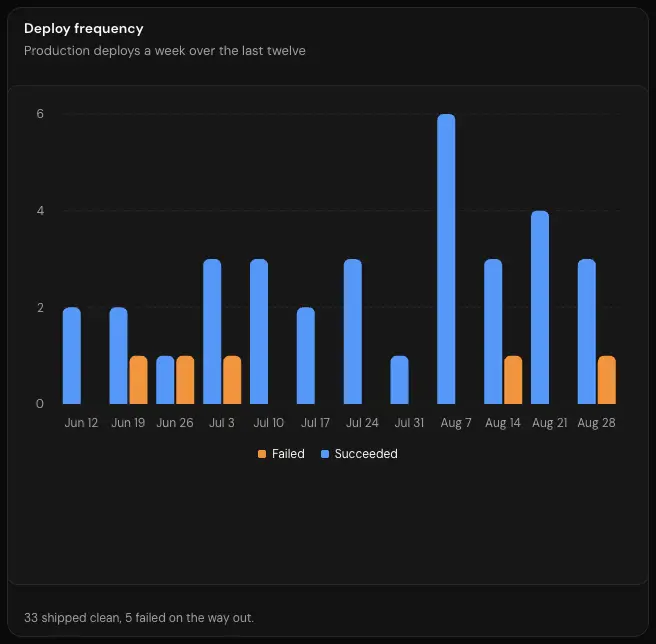This screenshot has width=656, height=644.
Task: Select the Aug 21 succeeded bar
Action: (x=540, y=308)
